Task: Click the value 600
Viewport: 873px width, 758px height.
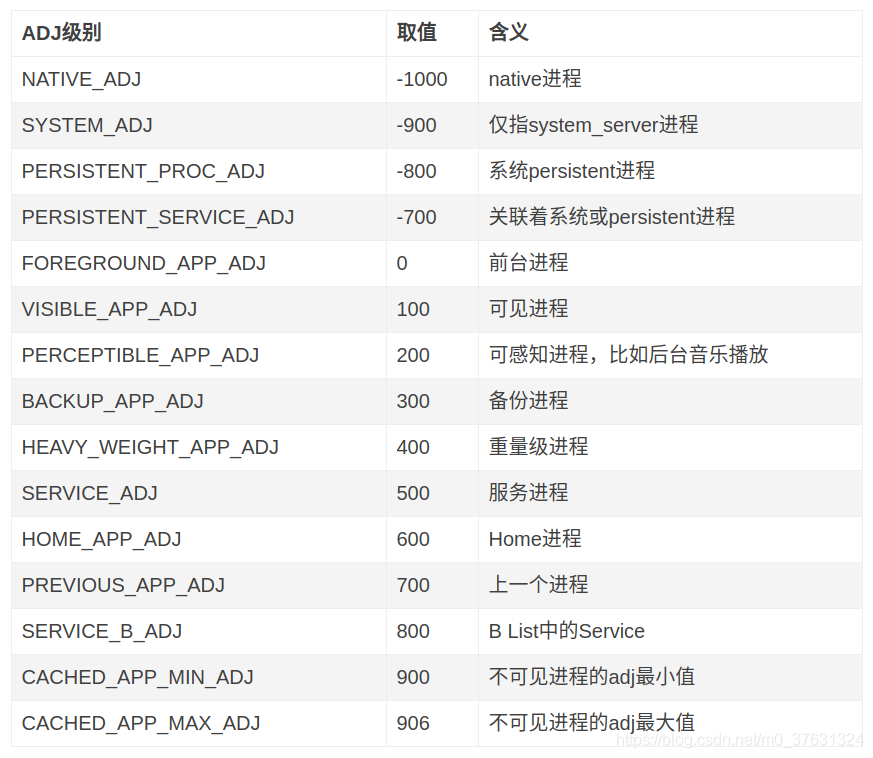Action: click(413, 539)
